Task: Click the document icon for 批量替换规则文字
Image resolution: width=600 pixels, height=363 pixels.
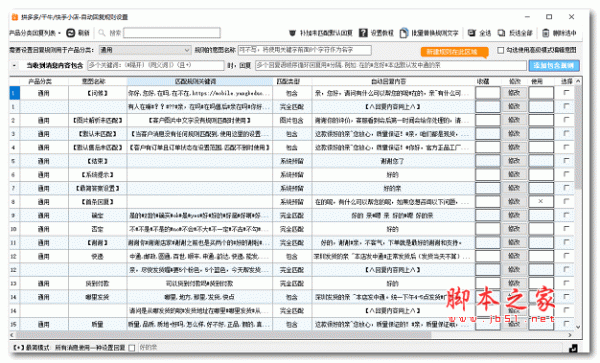Action: [x=404, y=33]
